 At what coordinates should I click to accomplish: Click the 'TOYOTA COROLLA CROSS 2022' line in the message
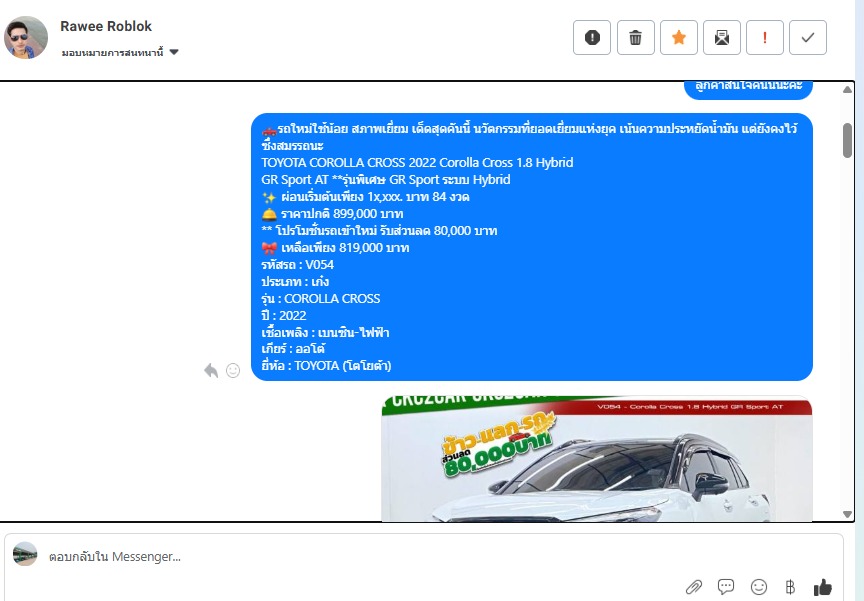417,163
